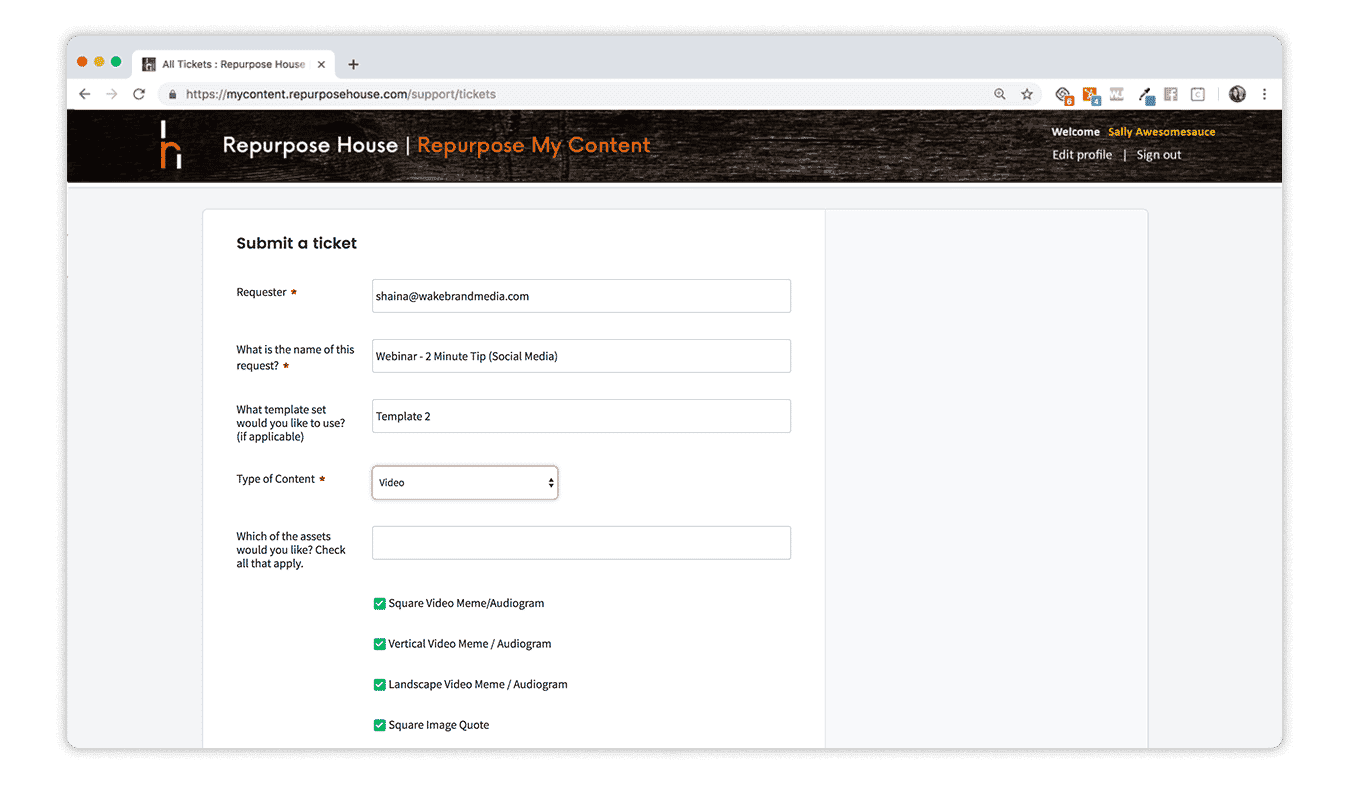Viewport: 1350px width, 786px height.
Task: Click the Requester email input field
Action: [x=581, y=296]
